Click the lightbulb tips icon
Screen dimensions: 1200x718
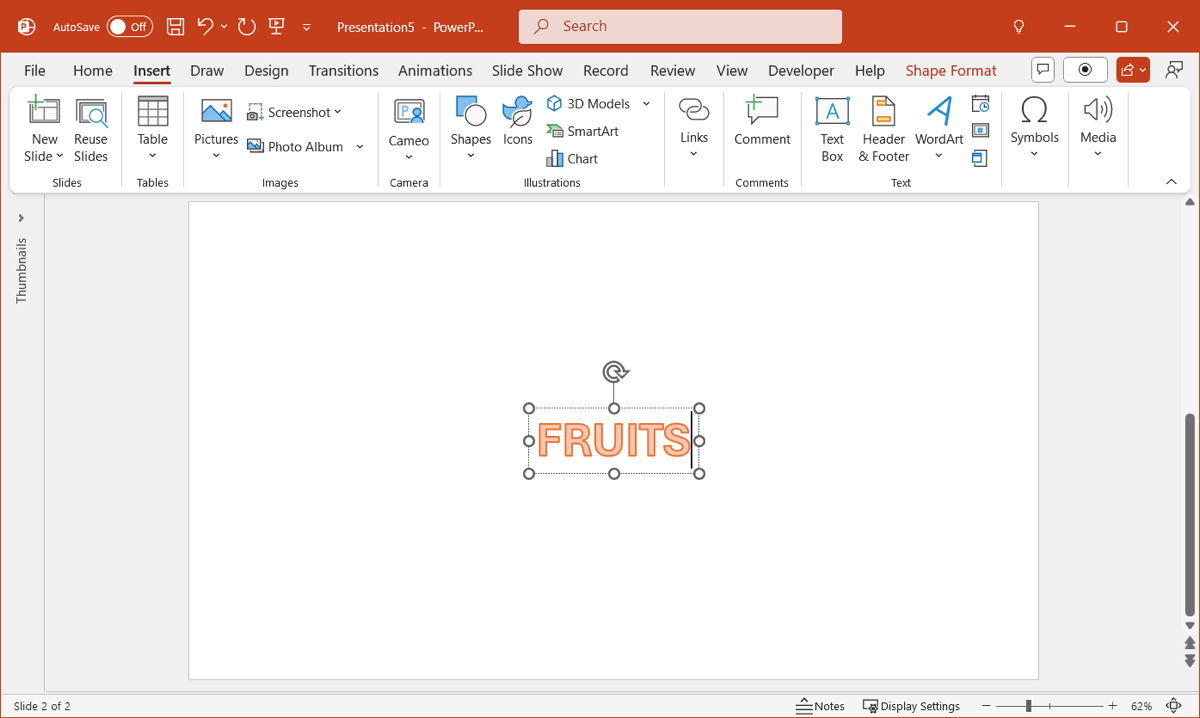(1019, 27)
